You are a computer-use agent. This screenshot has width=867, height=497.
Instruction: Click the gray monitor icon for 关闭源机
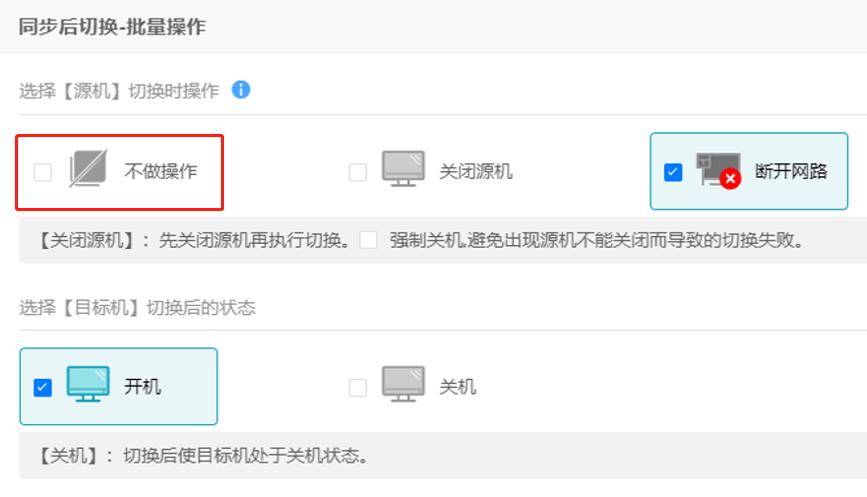[x=403, y=169]
